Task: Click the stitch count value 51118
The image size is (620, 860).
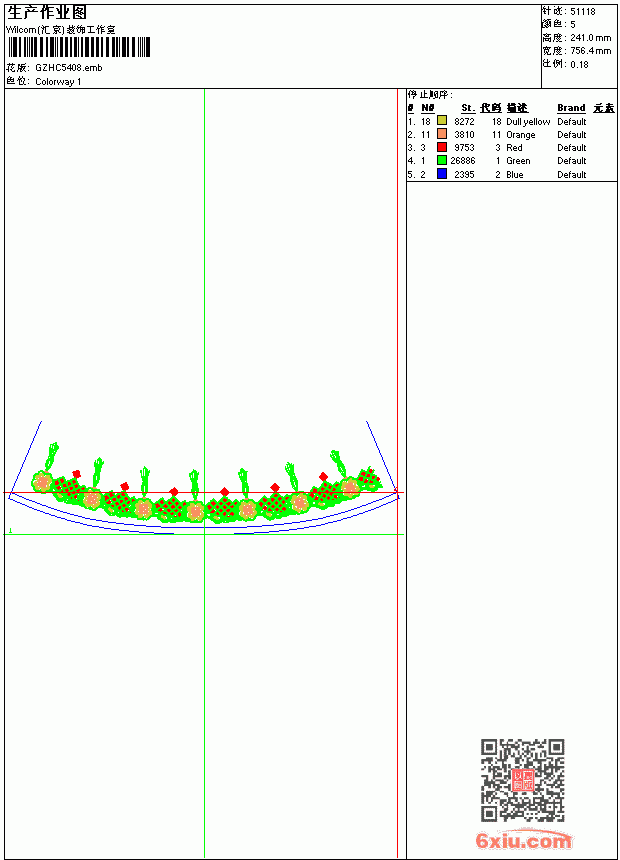Action: [x=583, y=12]
